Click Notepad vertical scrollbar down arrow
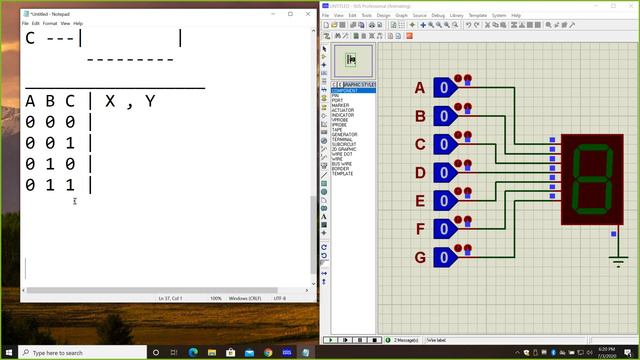 313,284
